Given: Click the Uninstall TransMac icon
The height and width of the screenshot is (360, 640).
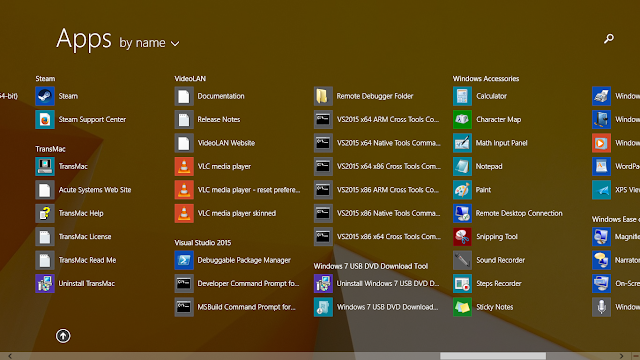Looking at the screenshot, I should [45, 284].
